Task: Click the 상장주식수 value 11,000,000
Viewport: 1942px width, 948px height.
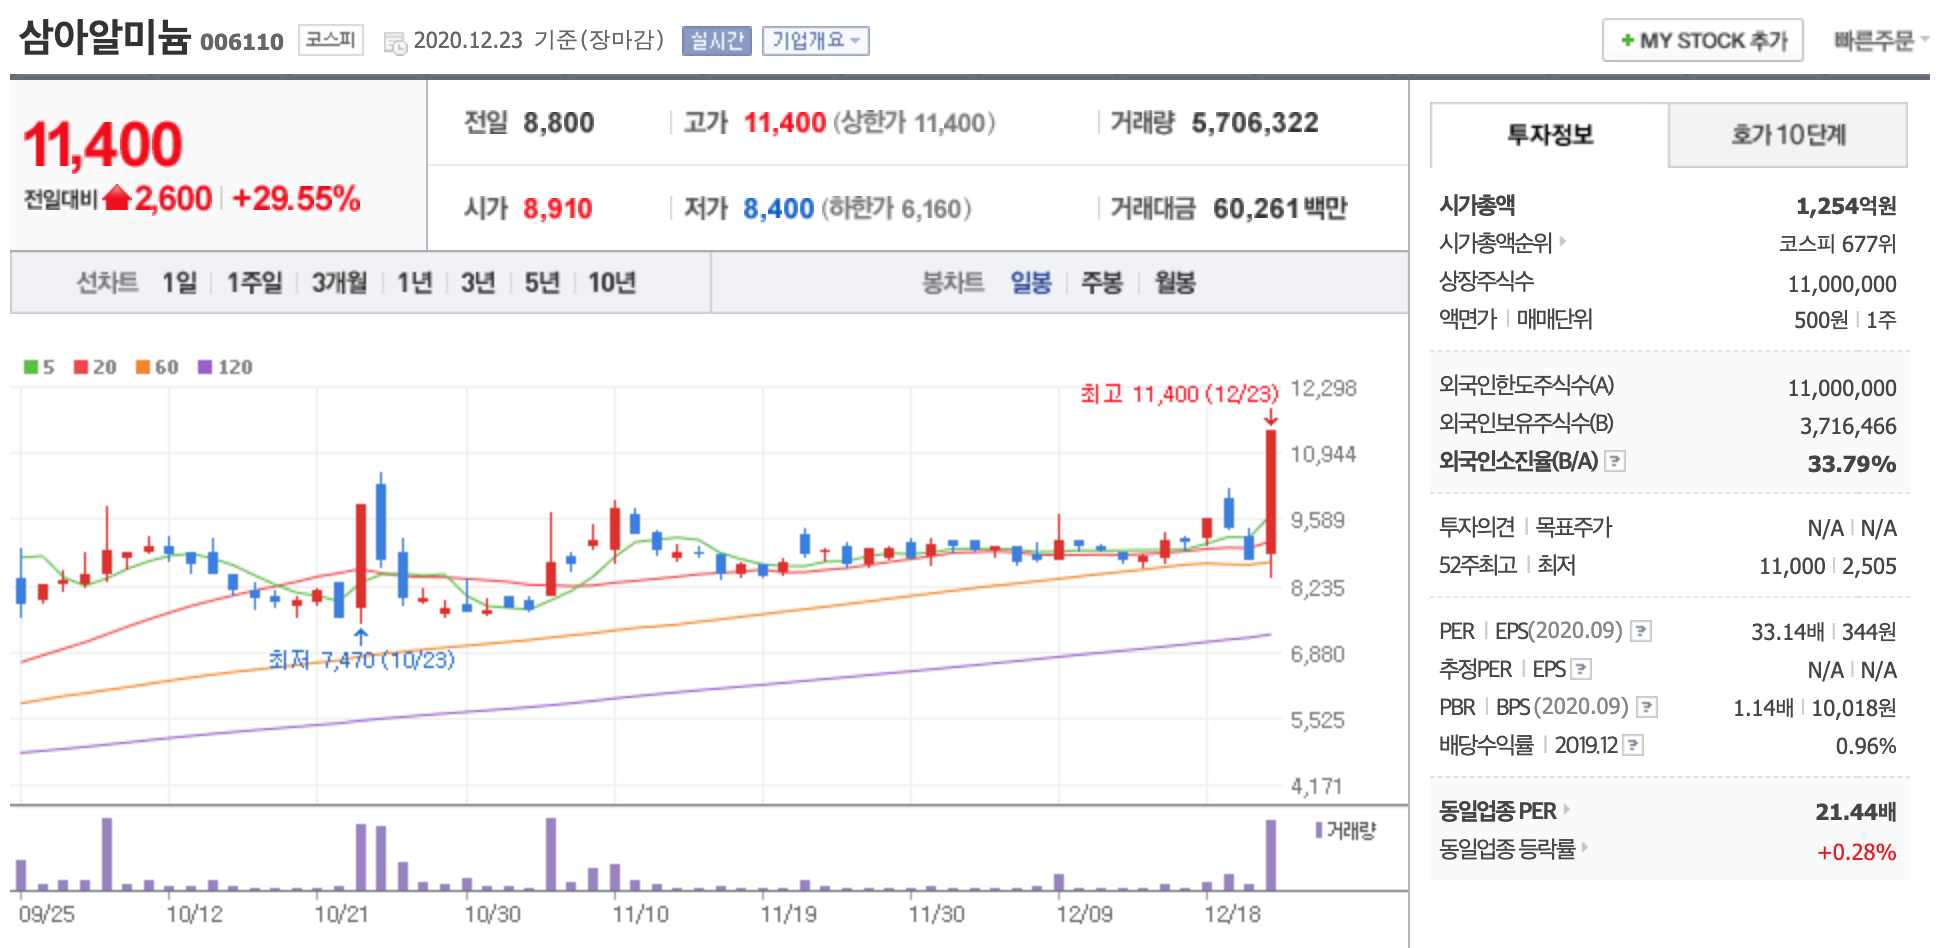Action: pos(1842,284)
